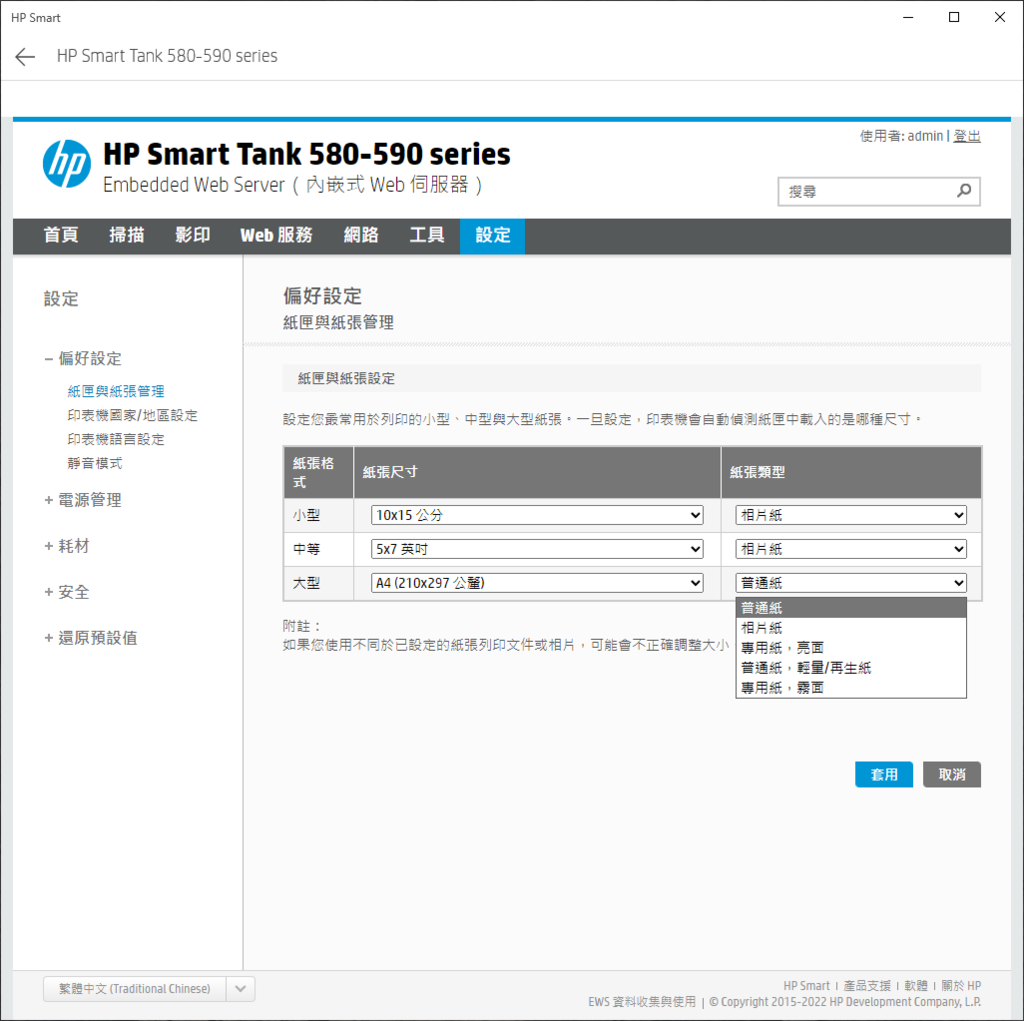Open the HP Smart footer link
This screenshot has height=1021, width=1024.
tap(807, 986)
